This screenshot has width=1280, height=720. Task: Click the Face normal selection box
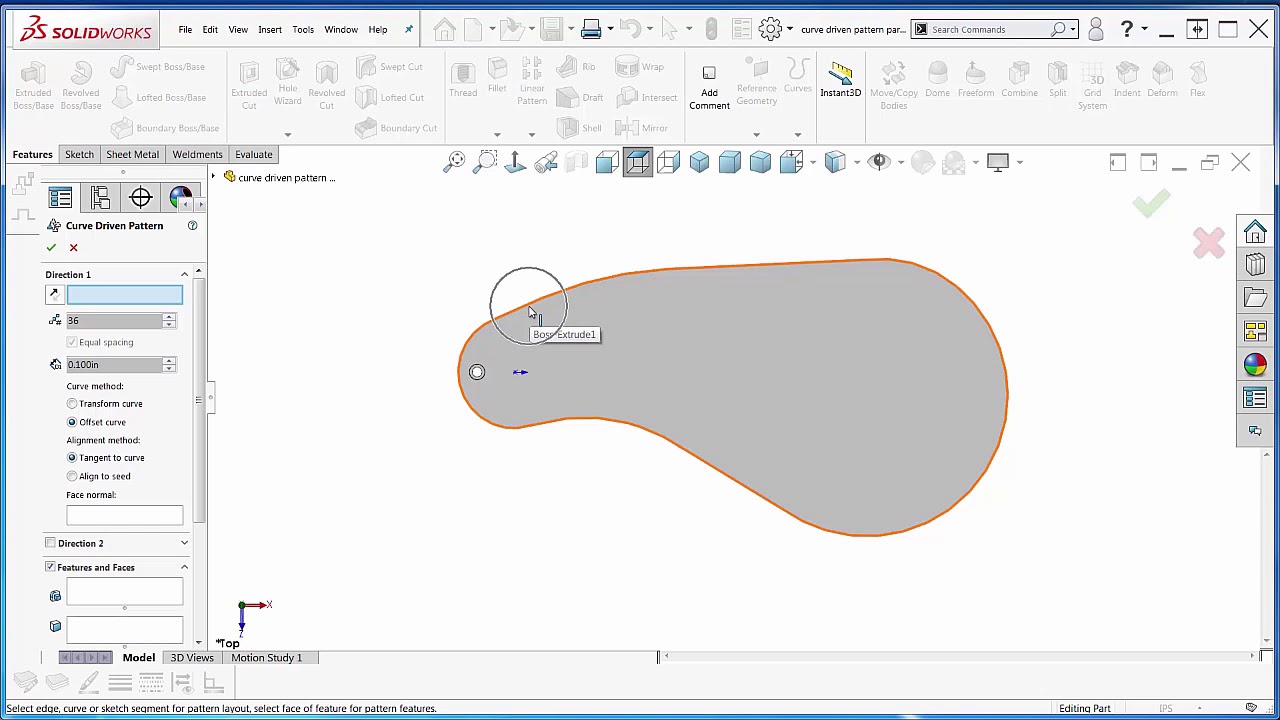(x=125, y=515)
